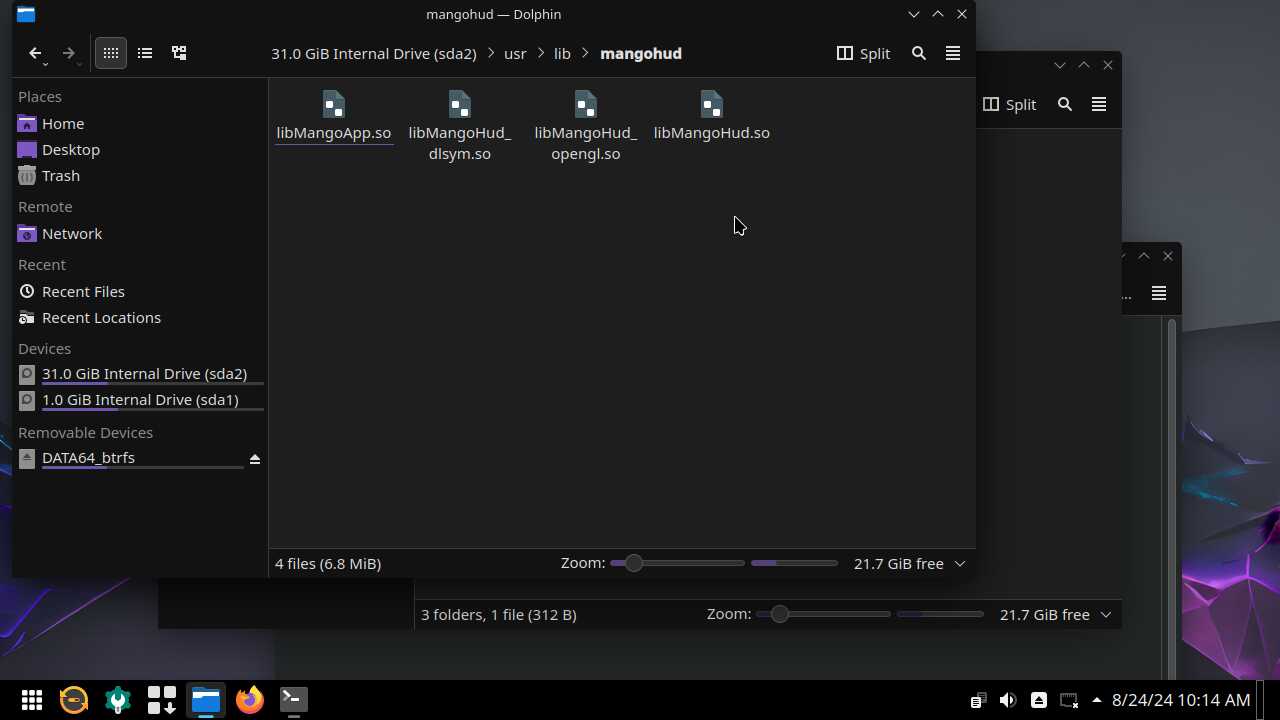Navigate to usr folder in breadcrumb
1280x720 pixels.
[x=515, y=53]
